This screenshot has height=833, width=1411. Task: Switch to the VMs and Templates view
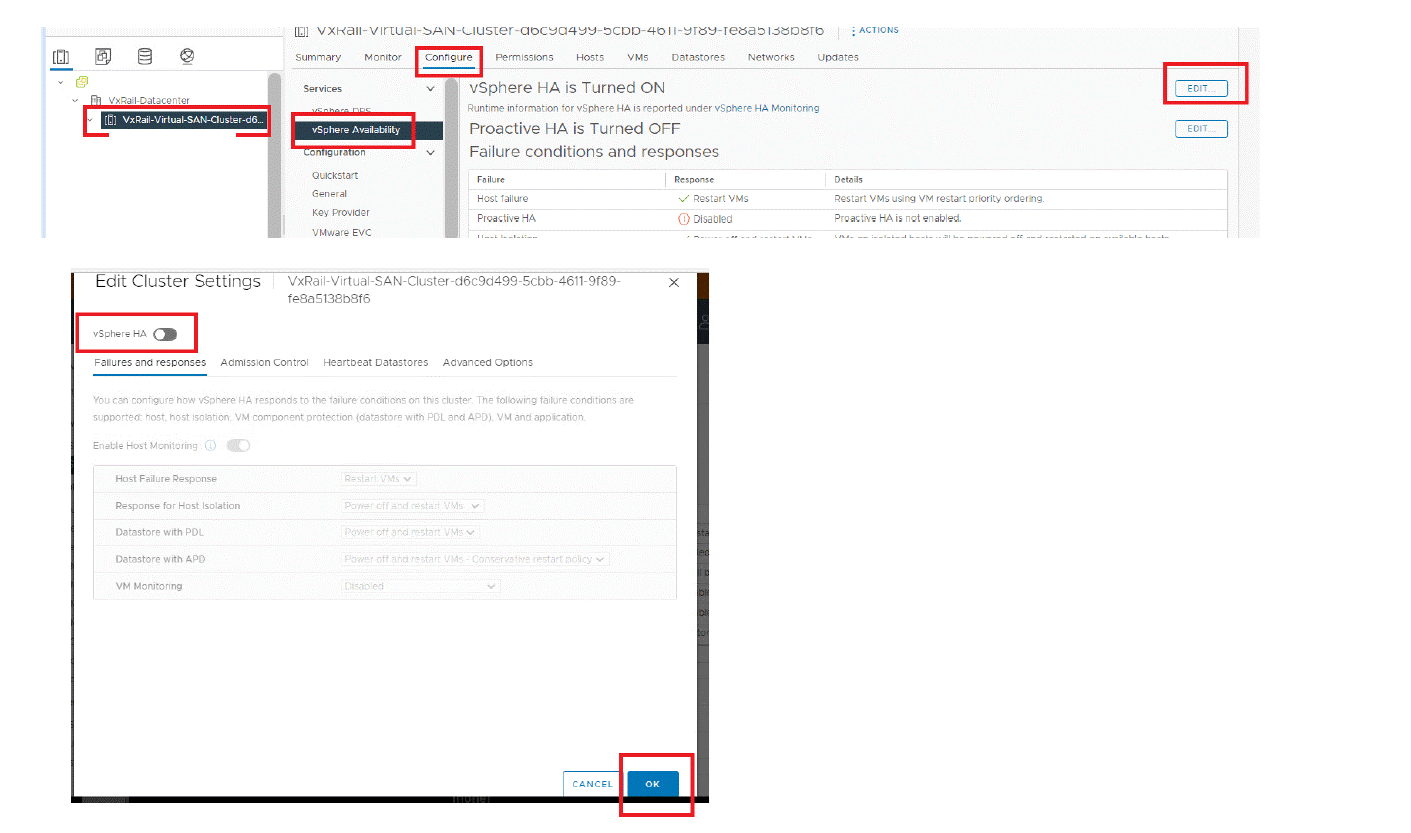click(x=103, y=56)
